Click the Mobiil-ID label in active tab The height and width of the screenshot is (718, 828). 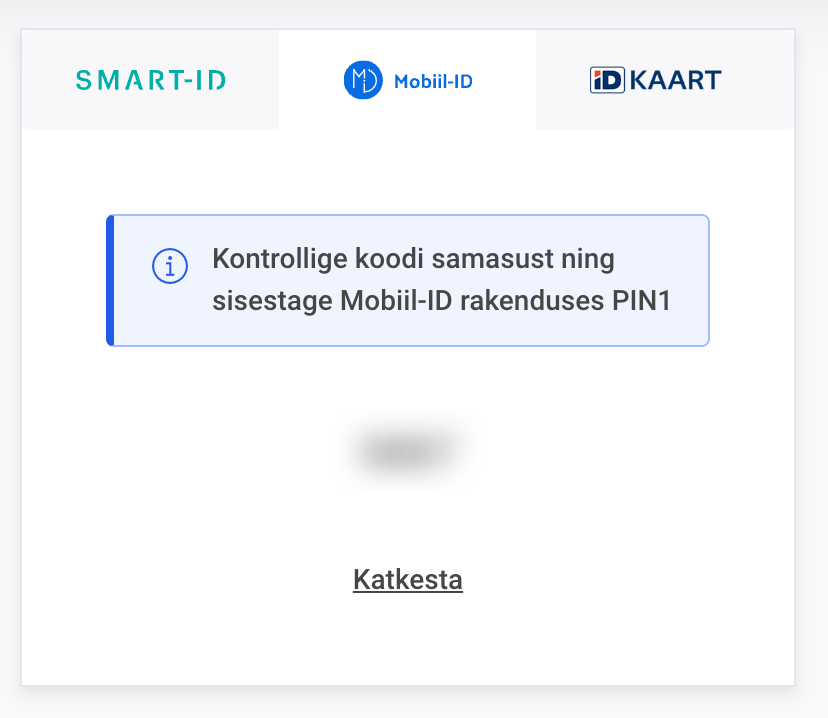pos(433,81)
